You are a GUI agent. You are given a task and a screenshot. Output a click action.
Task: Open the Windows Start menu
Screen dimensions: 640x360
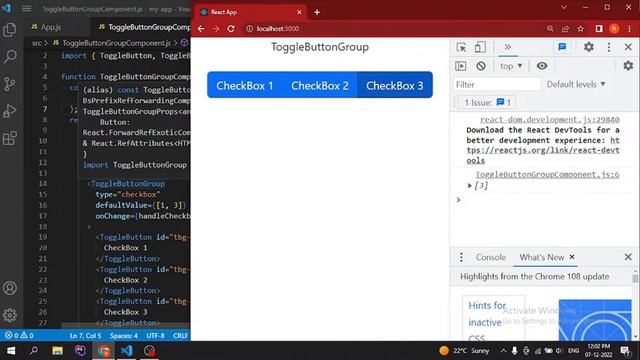click(x=11, y=351)
